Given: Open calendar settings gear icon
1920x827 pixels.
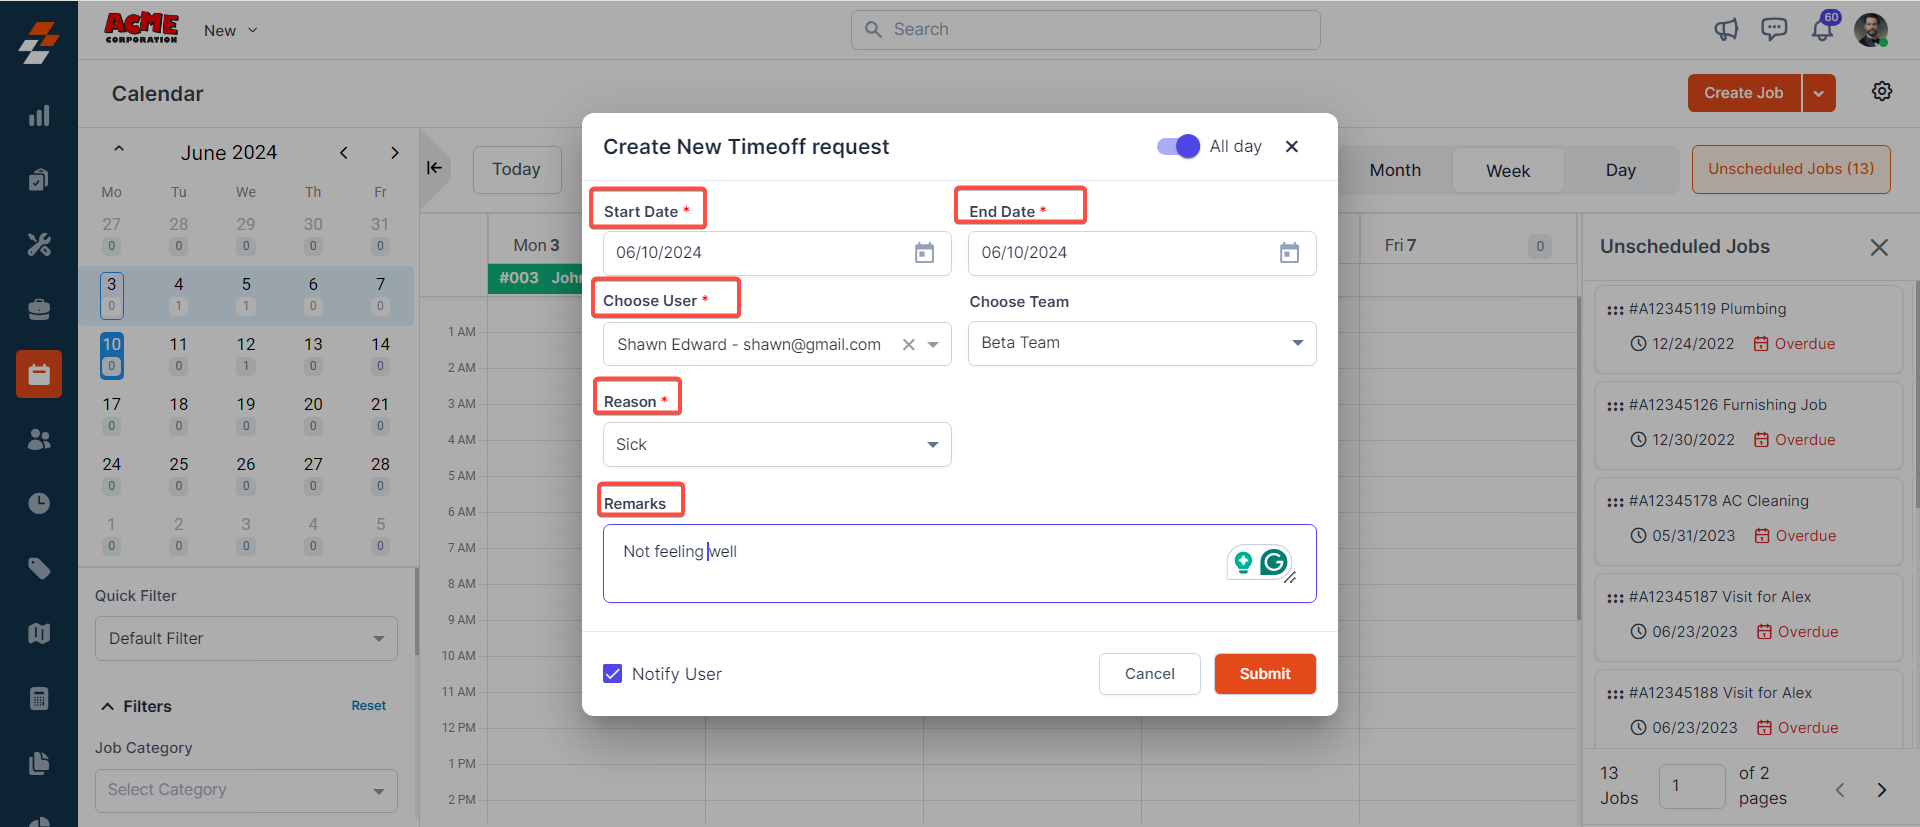Looking at the screenshot, I should tap(1881, 92).
